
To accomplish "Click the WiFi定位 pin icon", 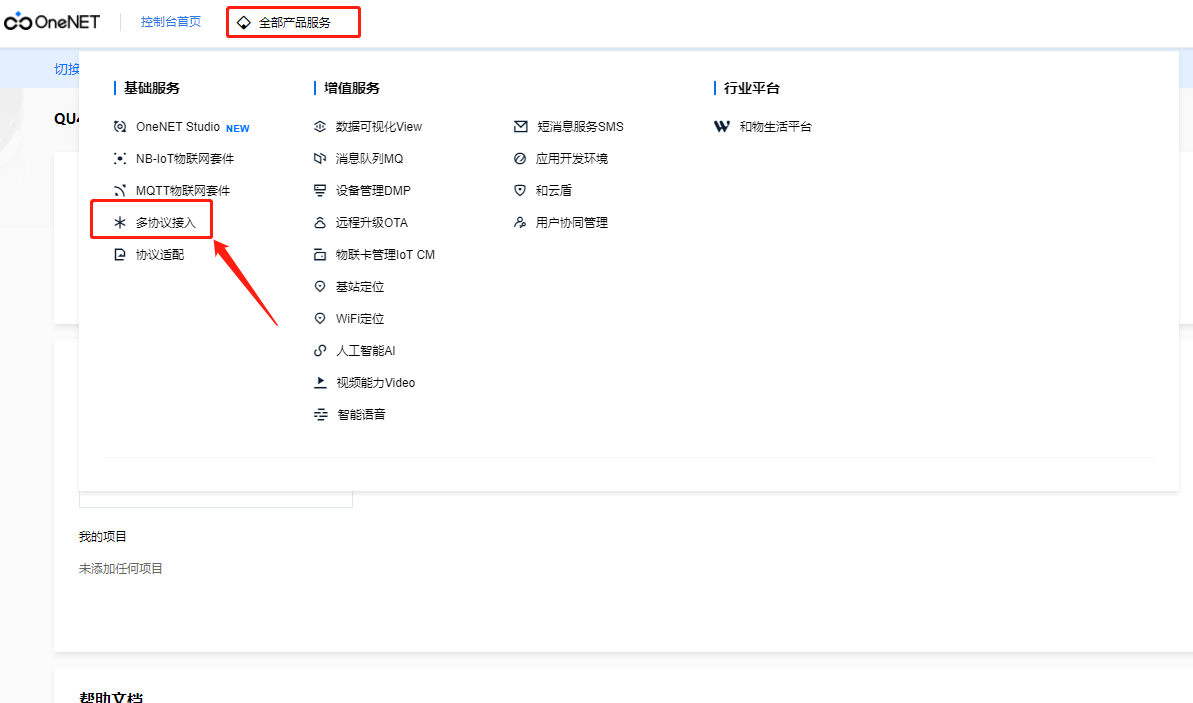I will click(x=320, y=319).
